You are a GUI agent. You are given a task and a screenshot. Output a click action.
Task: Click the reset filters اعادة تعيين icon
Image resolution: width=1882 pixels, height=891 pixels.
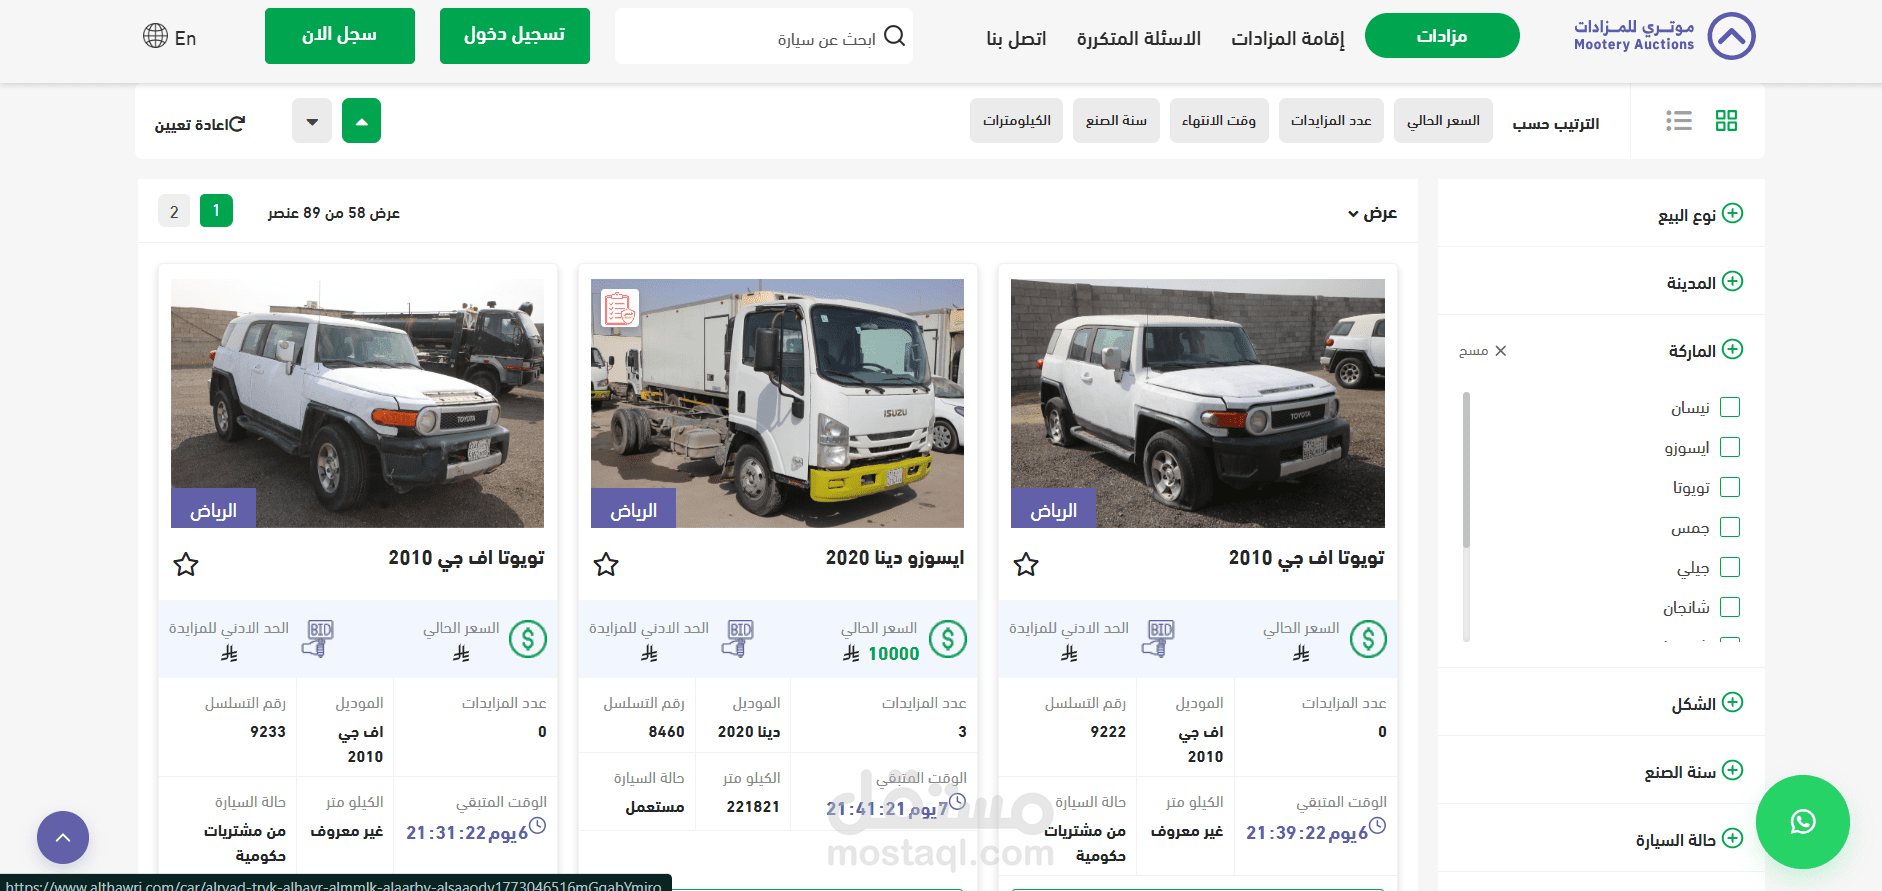(200, 124)
